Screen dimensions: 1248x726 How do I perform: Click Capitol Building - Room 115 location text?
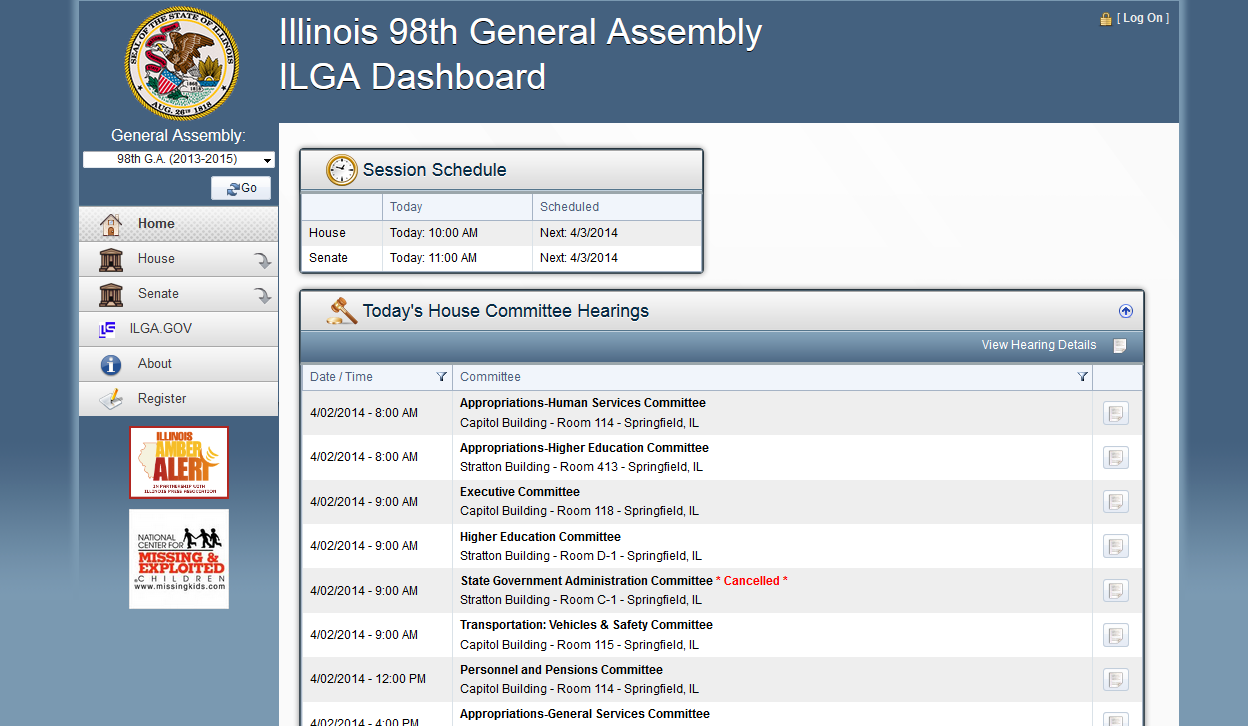point(579,645)
